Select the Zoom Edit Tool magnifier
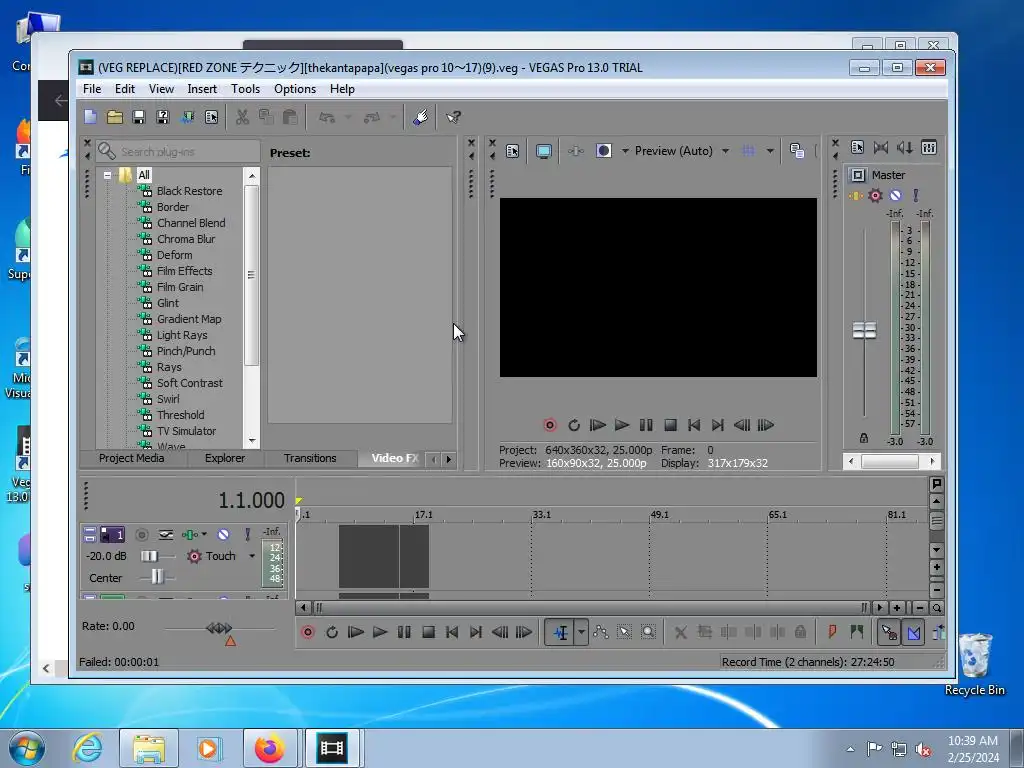1024x768 pixels. 648,632
